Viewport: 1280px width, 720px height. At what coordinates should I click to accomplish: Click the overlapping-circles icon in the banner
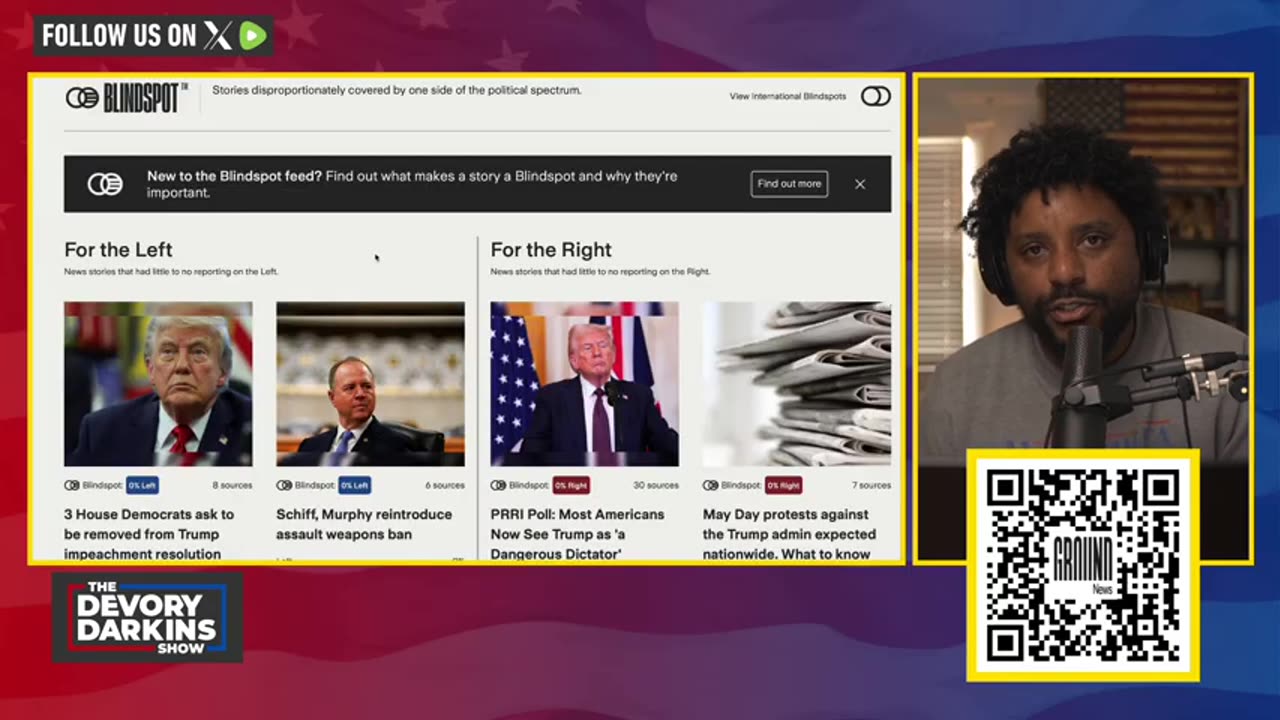click(105, 184)
